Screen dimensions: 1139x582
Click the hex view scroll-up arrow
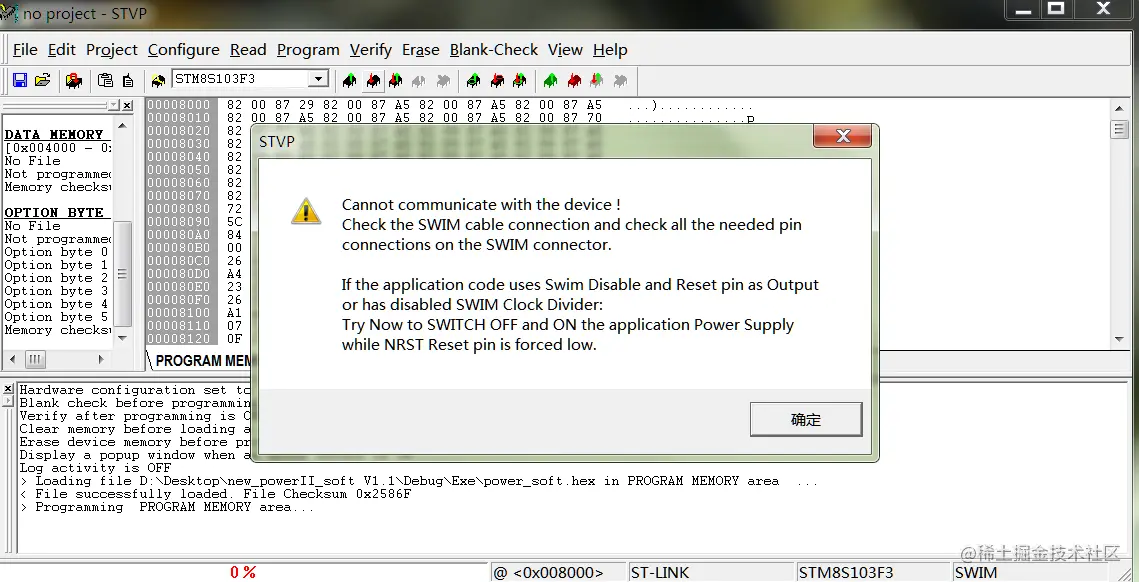pyautogui.click(x=1119, y=108)
